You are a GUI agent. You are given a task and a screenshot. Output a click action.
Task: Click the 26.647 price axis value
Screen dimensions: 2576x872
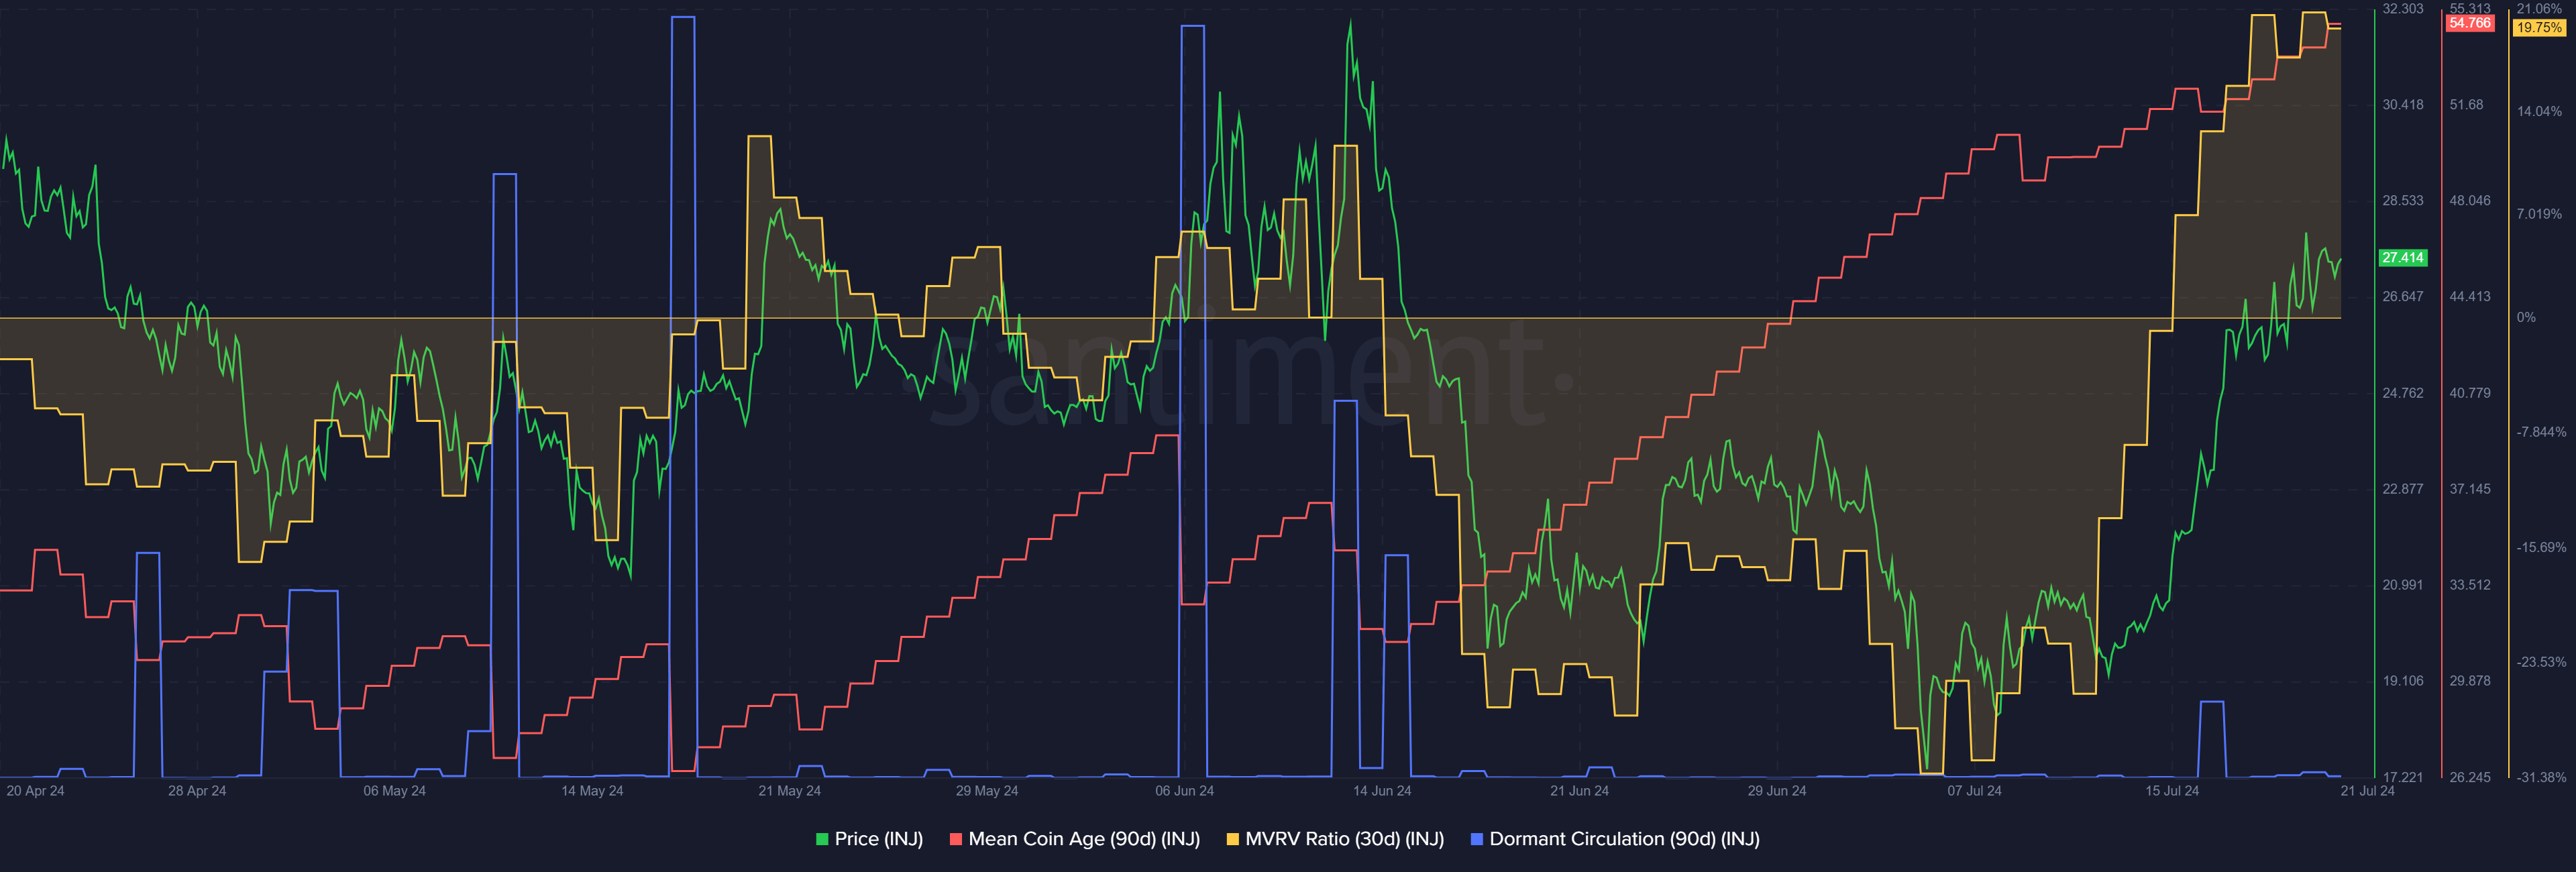pyautogui.click(x=2402, y=297)
